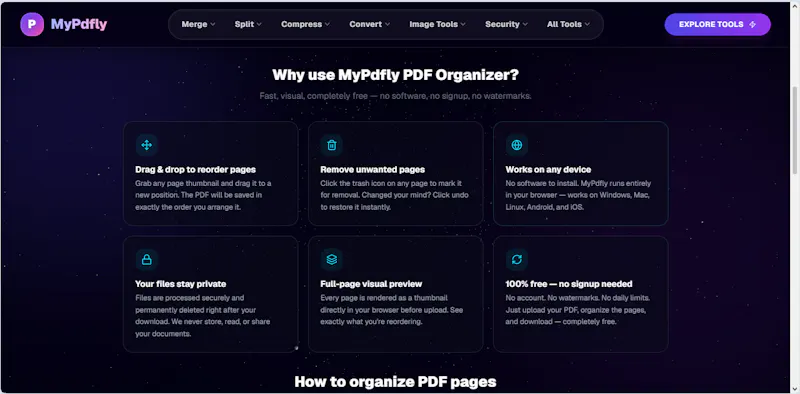This screenshot has width=800, height=394.
Task: Click the description 'Files are processed securely'
Action: pos(203,316)
